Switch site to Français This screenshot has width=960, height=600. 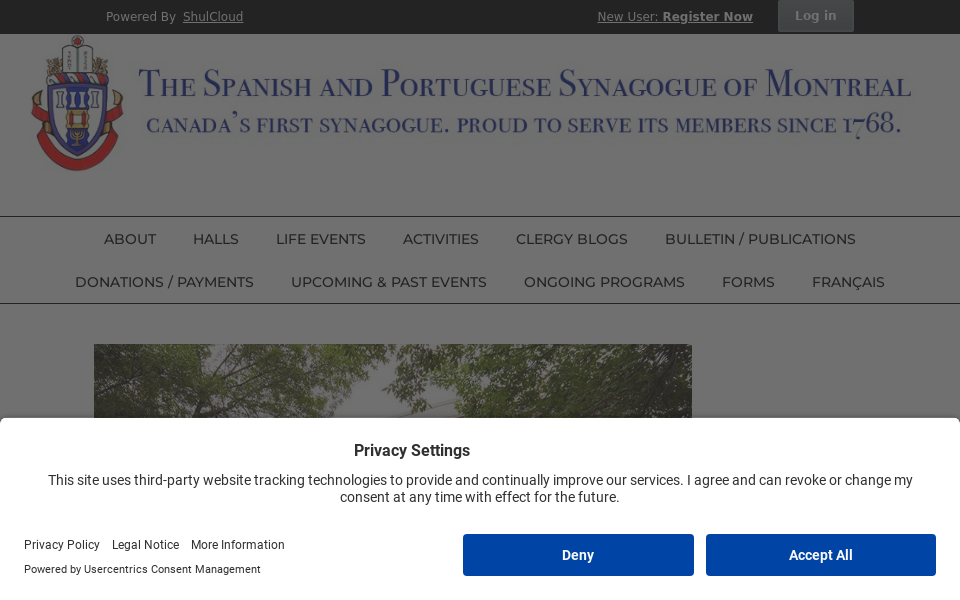[x=848, y=282]
